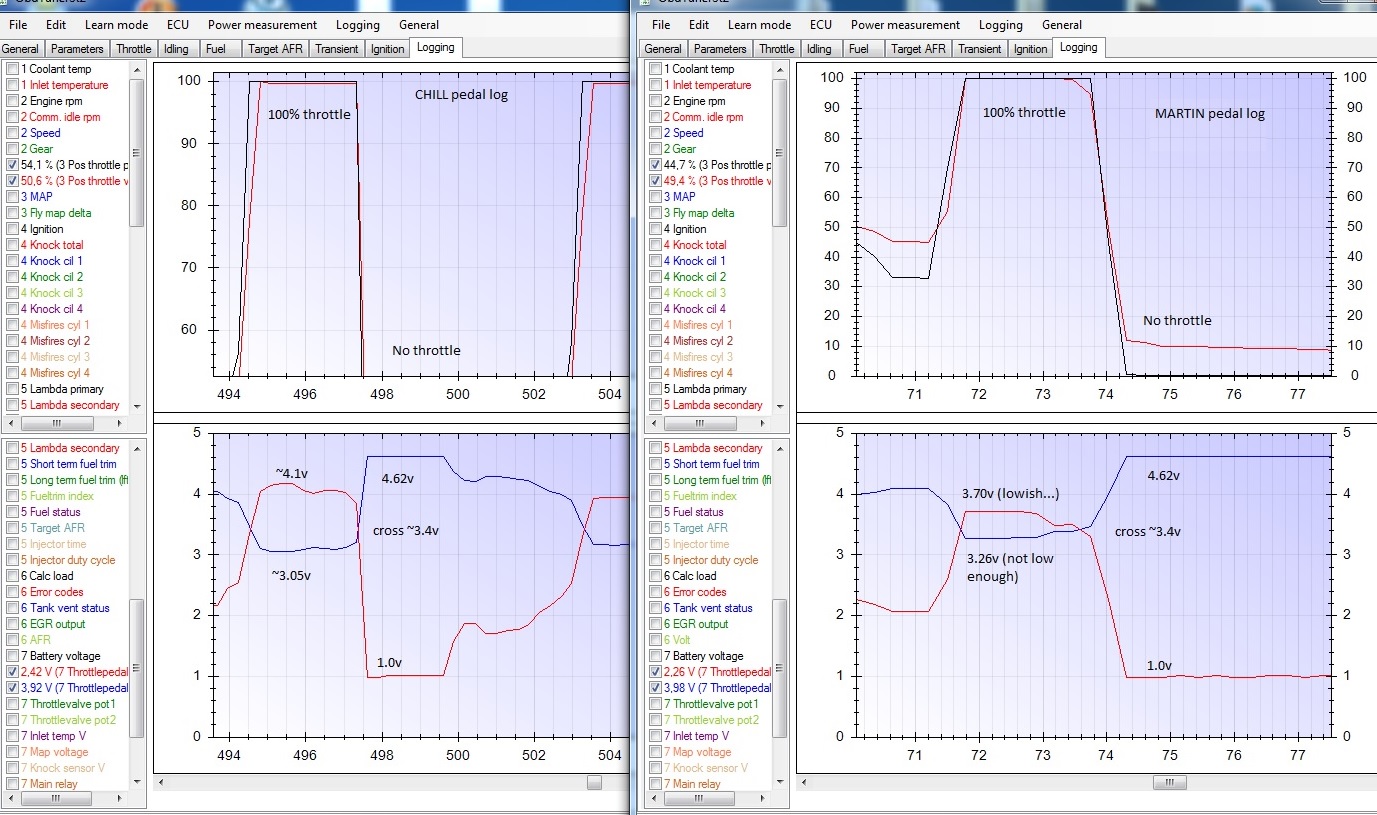
Task: Enable 7 Battery voltage in CHILL log window
Action: (x=12, y=656)
